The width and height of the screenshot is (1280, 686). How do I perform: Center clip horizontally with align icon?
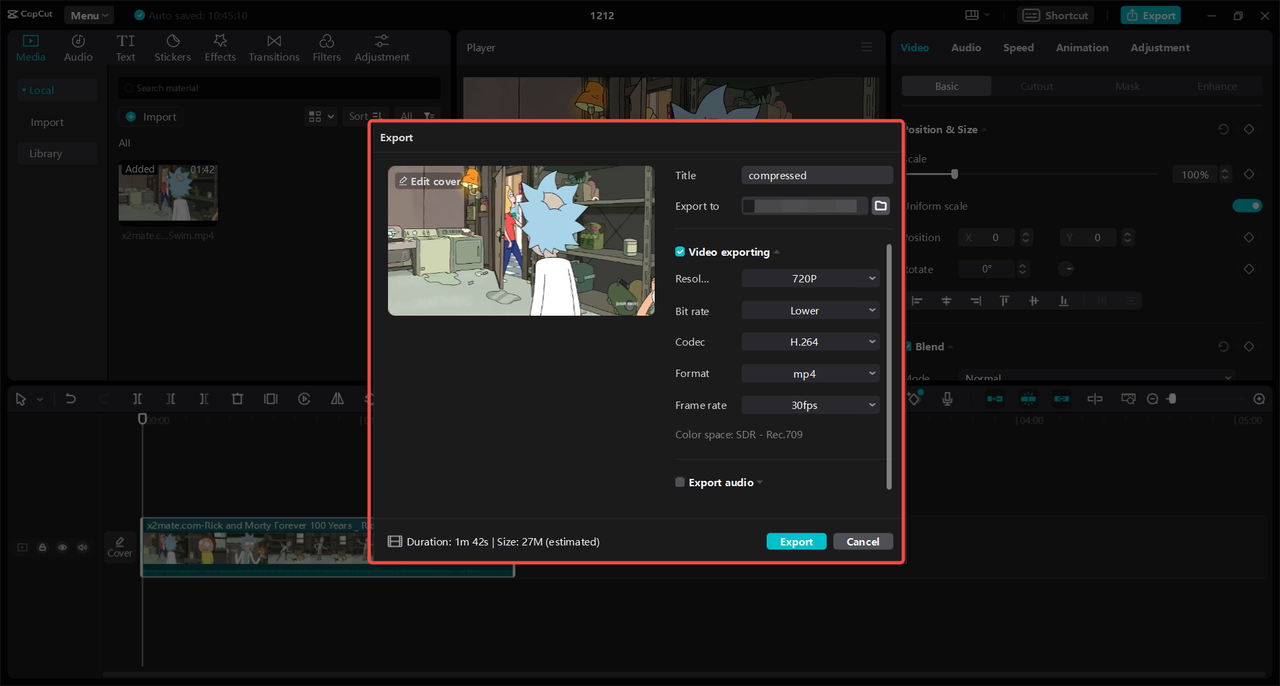(945, 301)
